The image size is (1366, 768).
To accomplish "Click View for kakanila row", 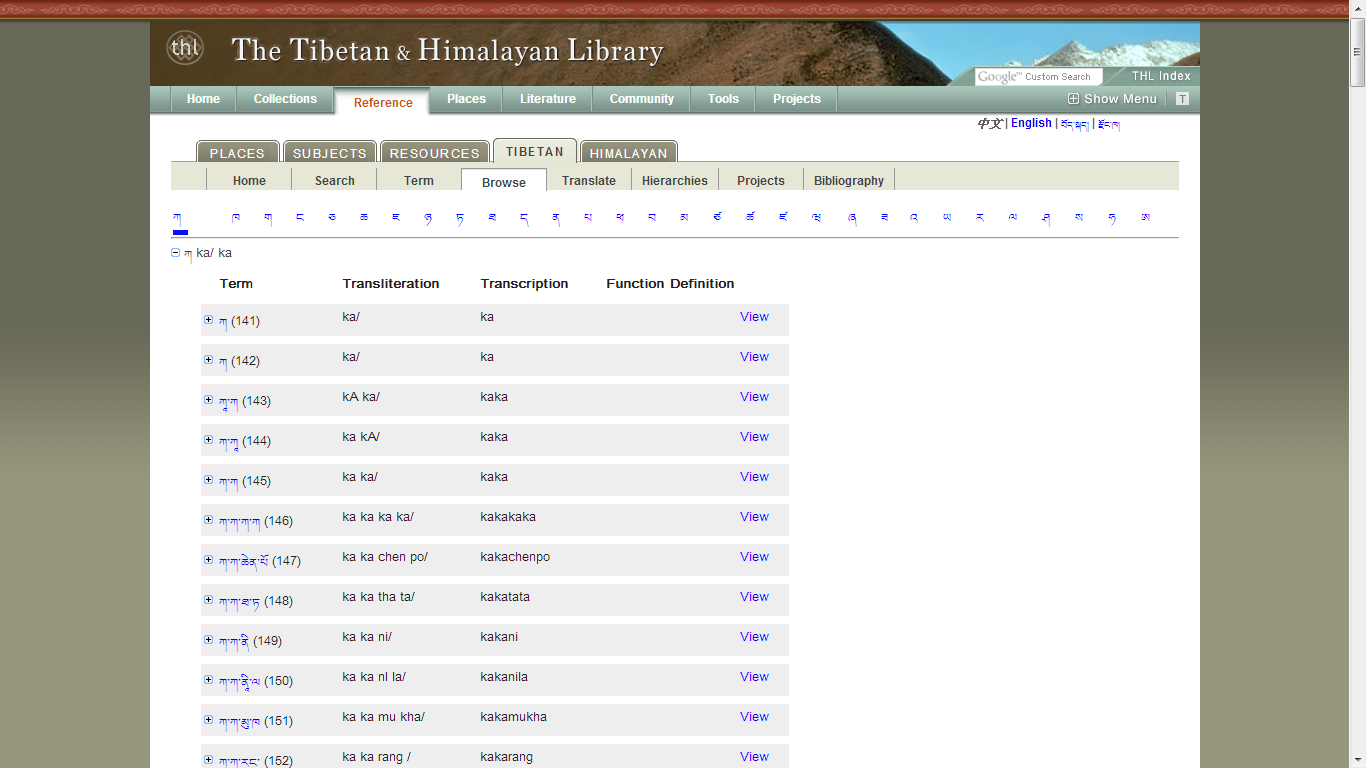I will click(754, 677).
